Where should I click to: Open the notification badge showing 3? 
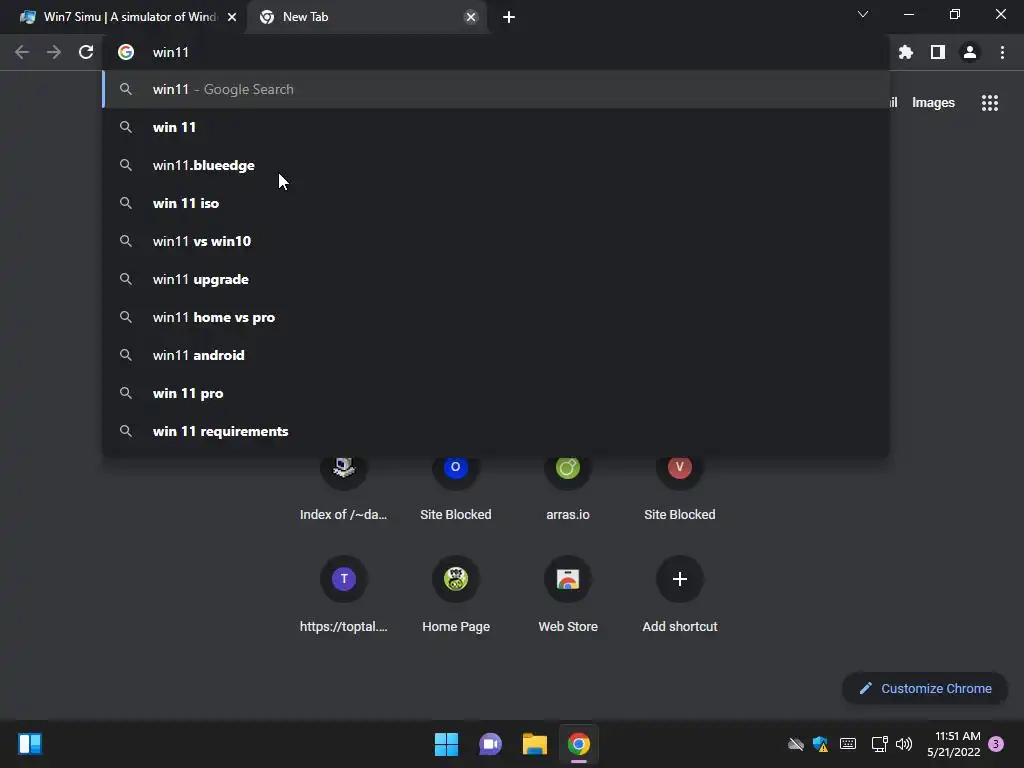997,744
